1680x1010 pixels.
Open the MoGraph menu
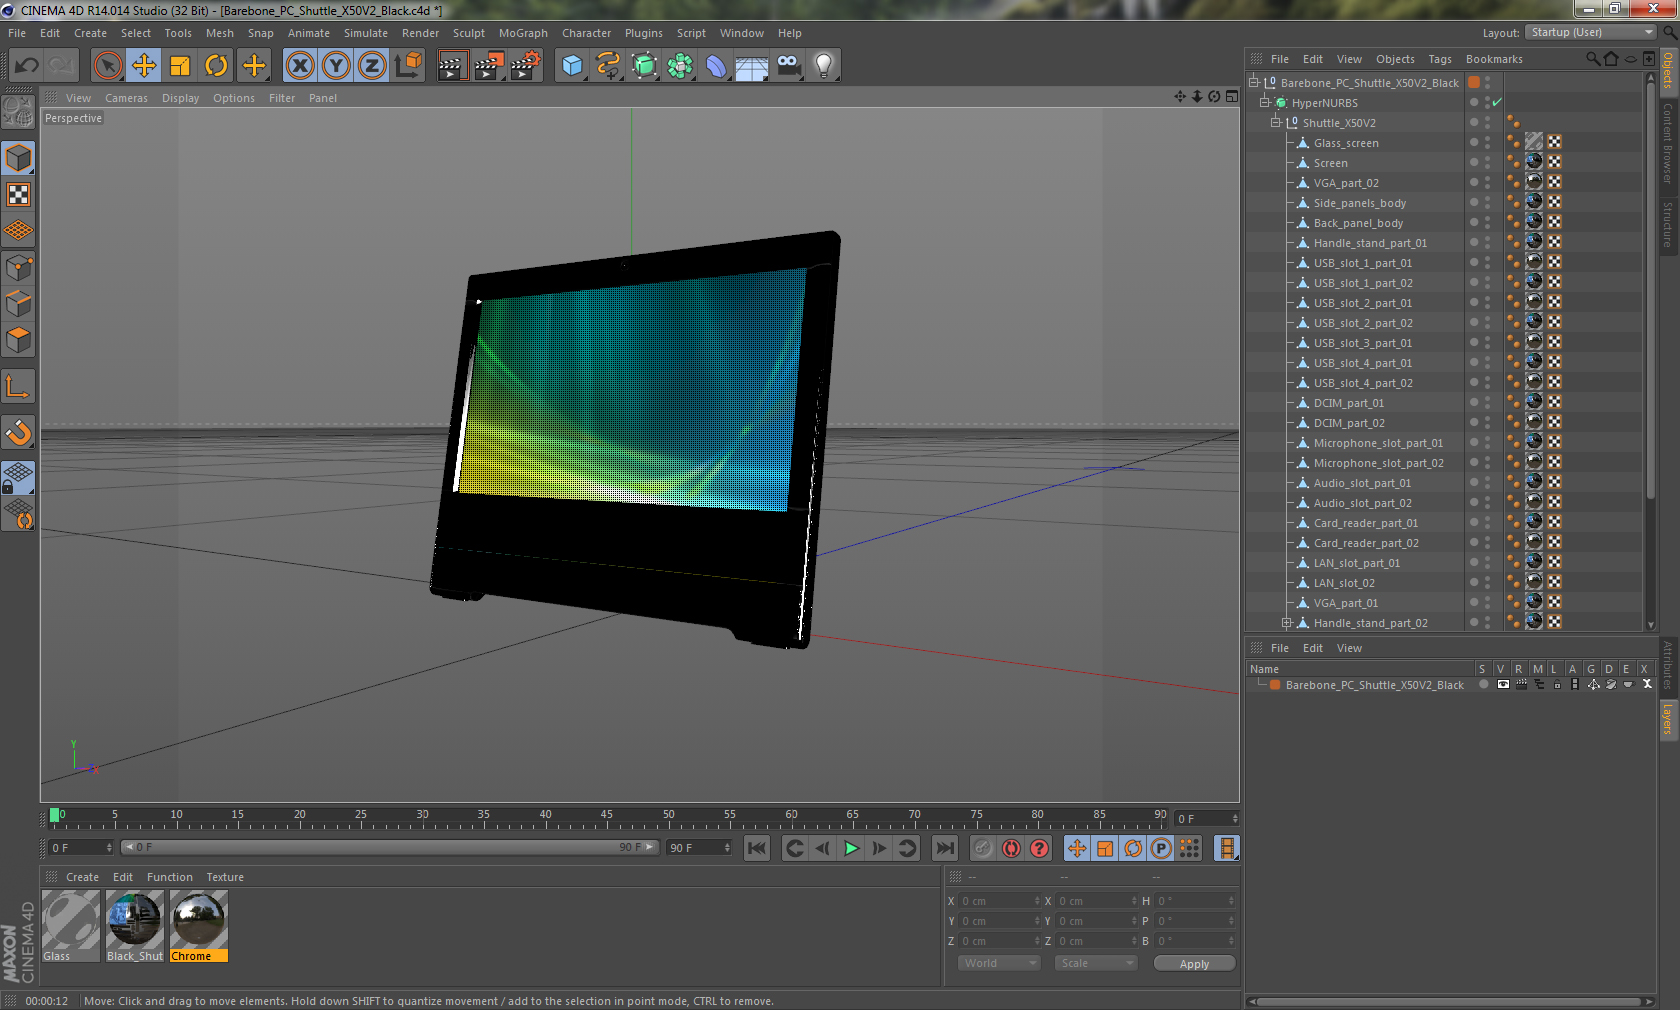(x=523, y=33)
